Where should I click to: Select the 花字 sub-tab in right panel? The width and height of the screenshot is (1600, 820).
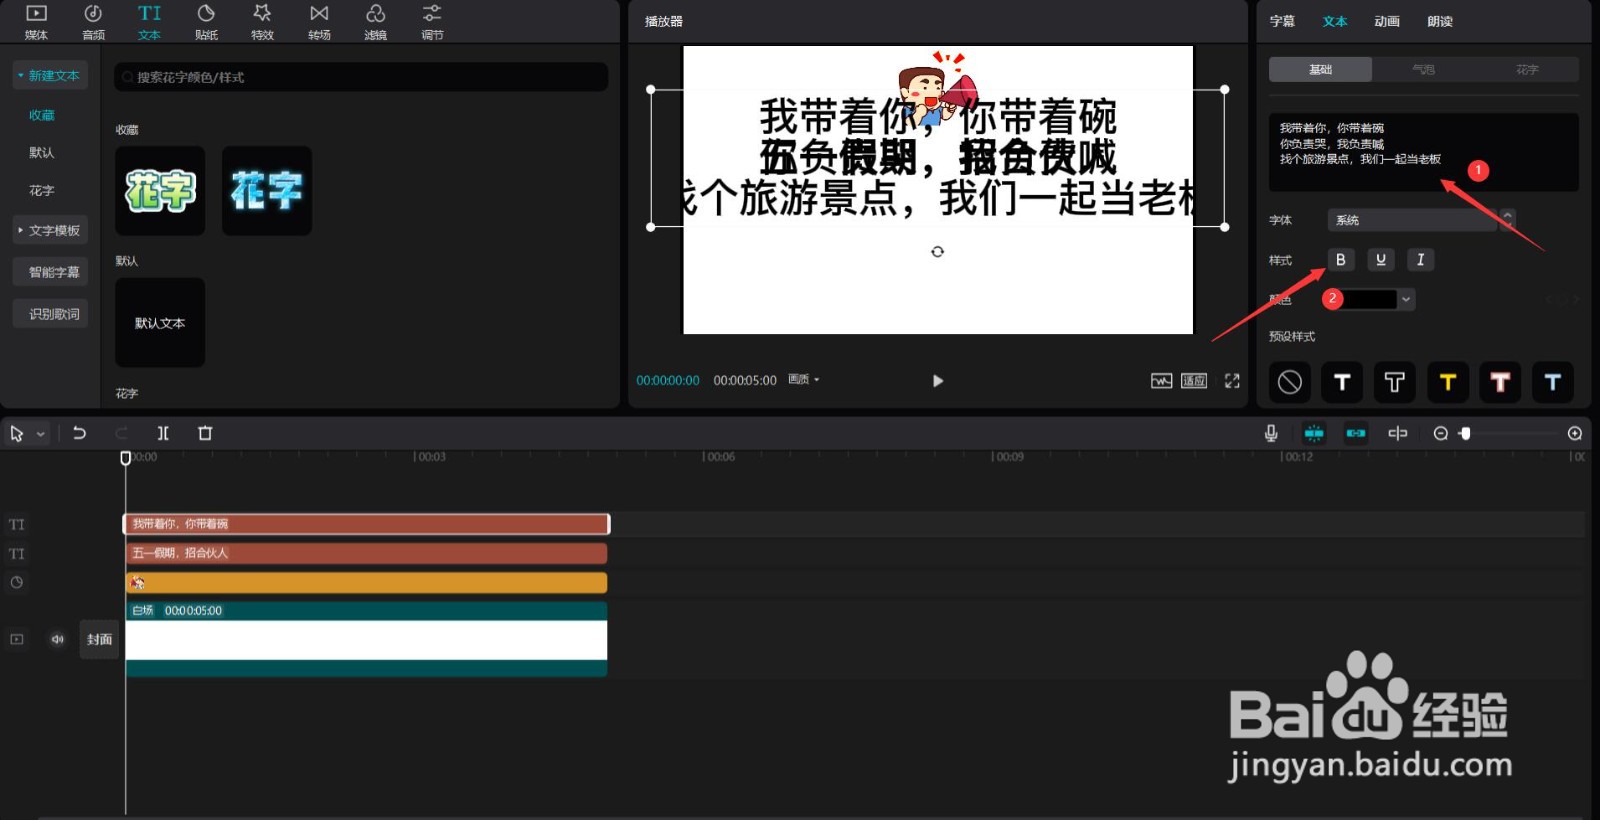pyautogui.click(x=1527, y=69)
